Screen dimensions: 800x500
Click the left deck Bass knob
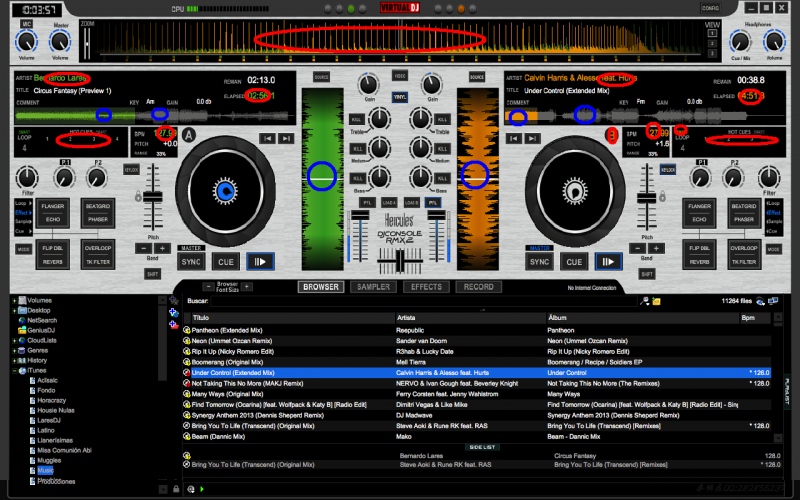click(x=379, y=177)
